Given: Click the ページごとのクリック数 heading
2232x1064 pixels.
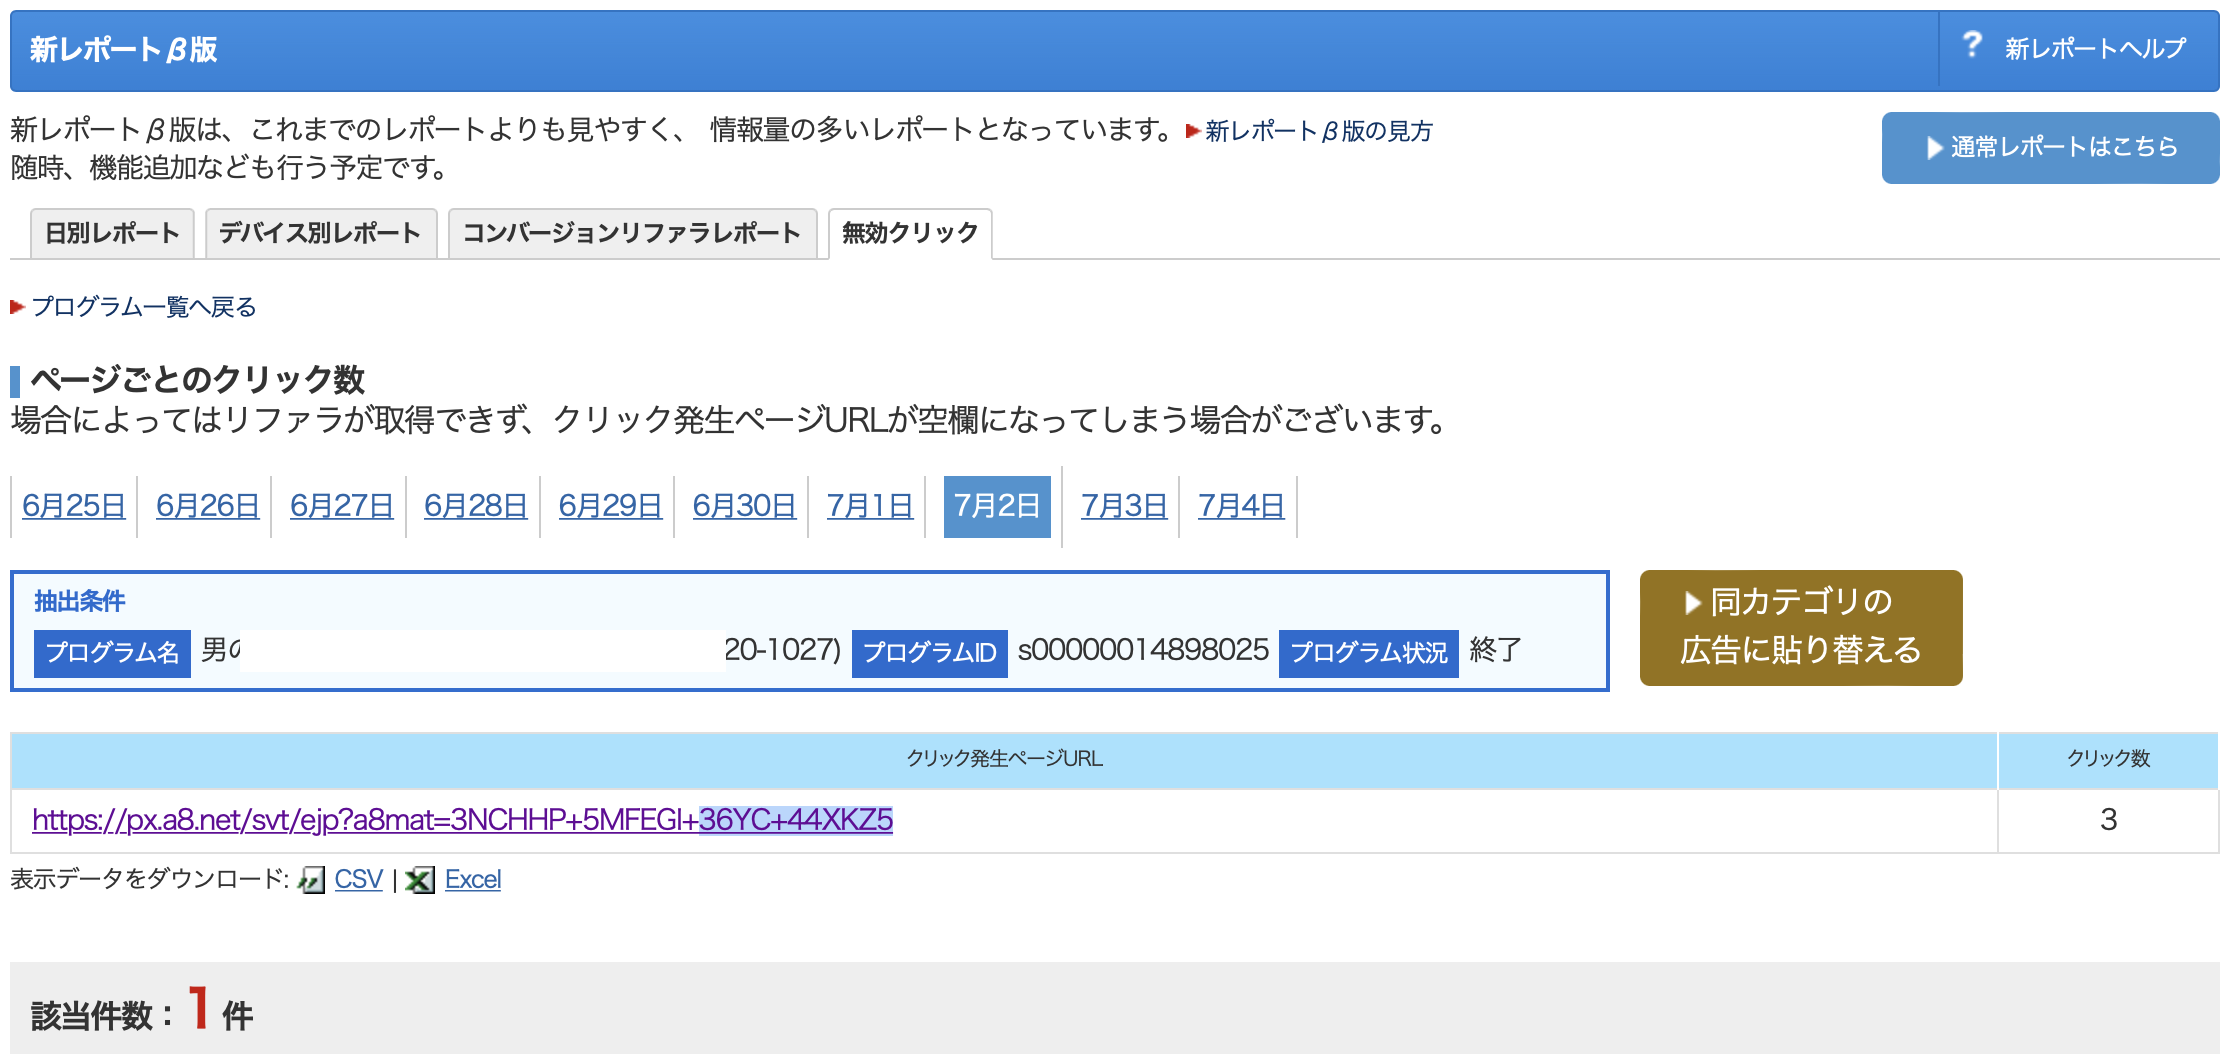Looking at the screenshot, I should [197, 380].
